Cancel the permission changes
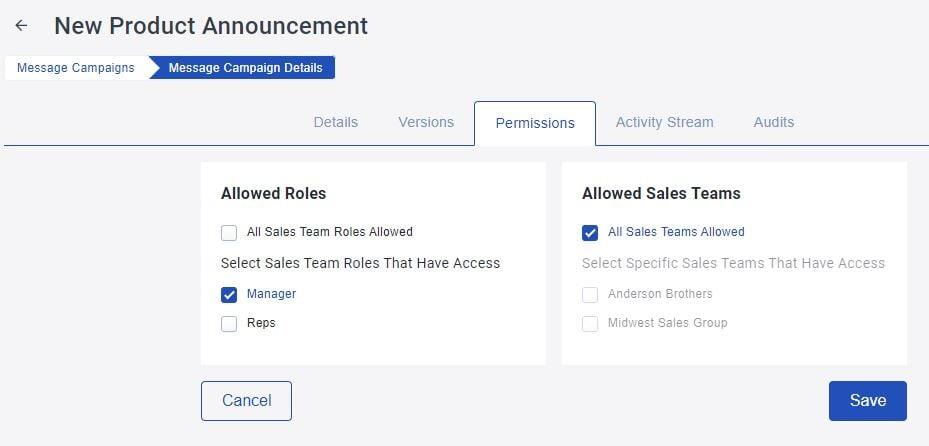 tap(246, 401)
